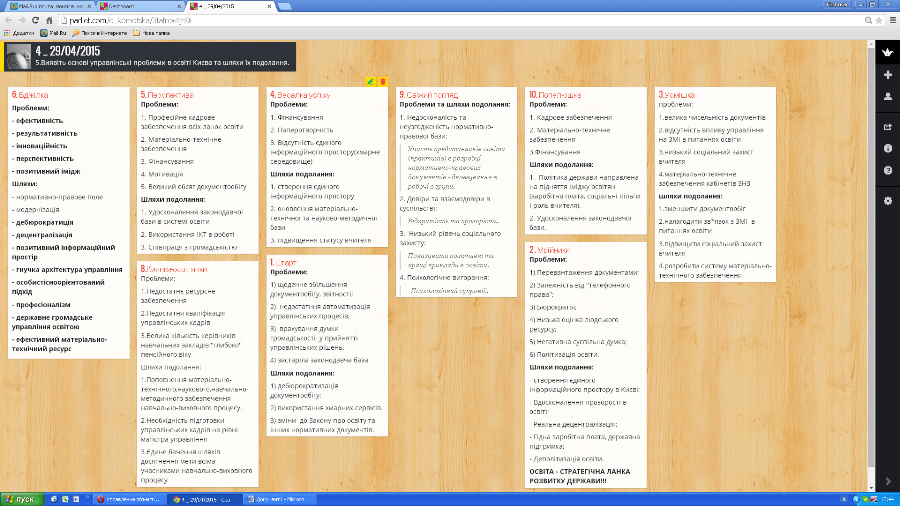Open the Mail.Ru bookmark in bookmarks bar
The height and width of the screenshot is (506, 900).
coord(50,32)
